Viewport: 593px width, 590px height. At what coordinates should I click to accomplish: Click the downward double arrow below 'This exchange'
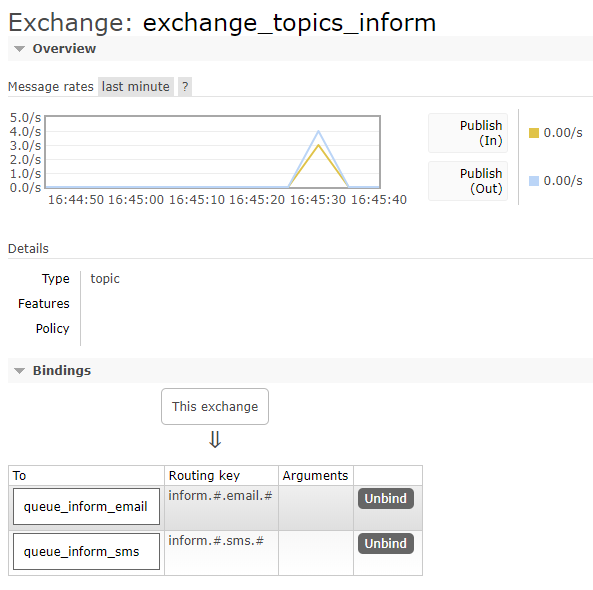pos(215,439)
